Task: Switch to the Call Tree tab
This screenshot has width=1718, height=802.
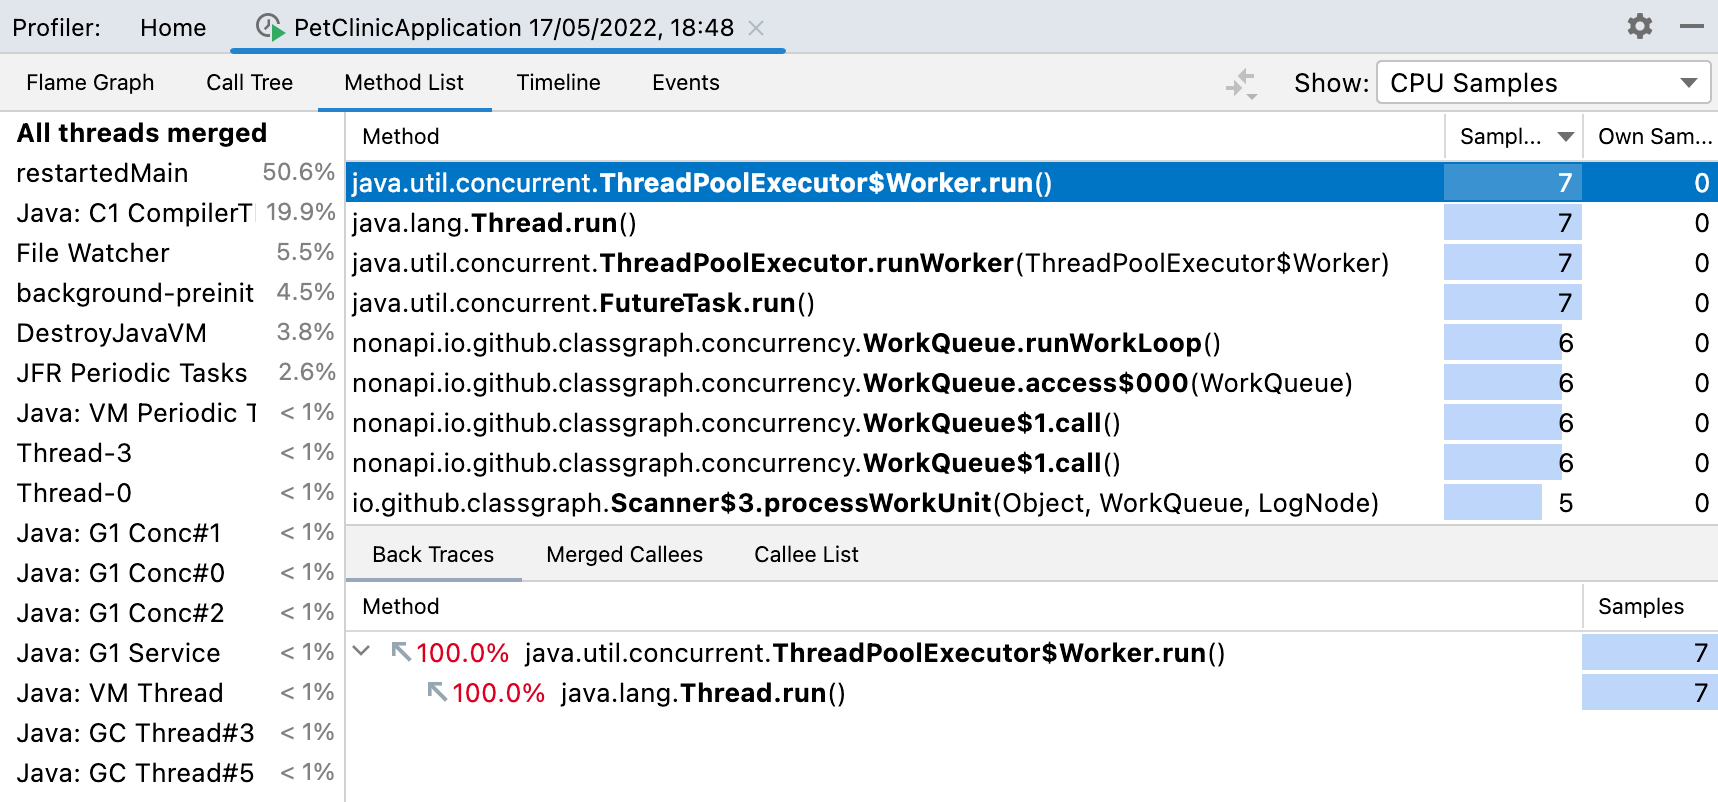Action: click(x=249, y=83)
